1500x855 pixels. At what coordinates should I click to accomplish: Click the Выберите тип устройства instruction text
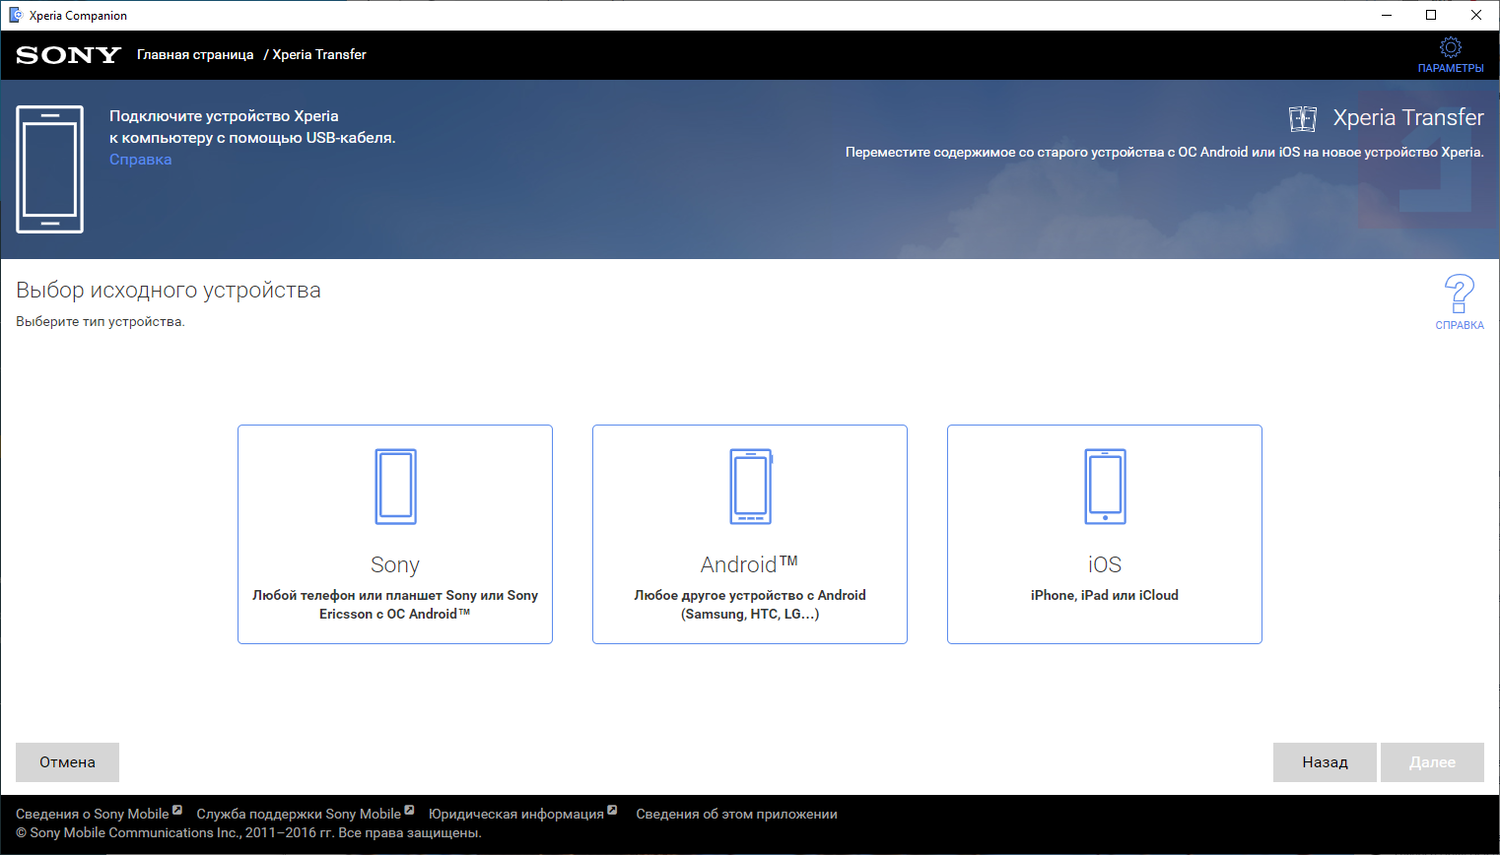point(100,322)
